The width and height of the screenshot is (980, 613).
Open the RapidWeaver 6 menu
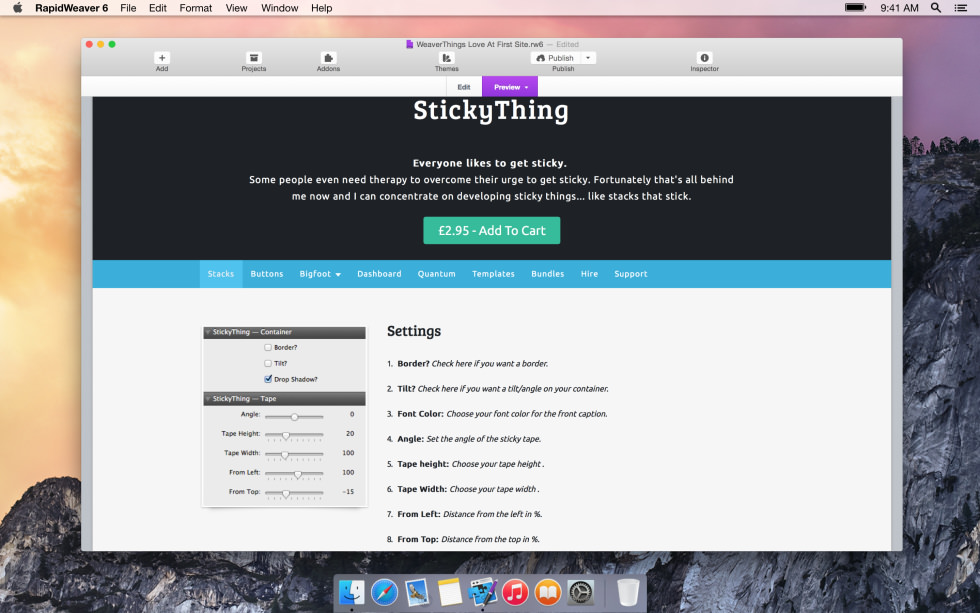point(71,8)
